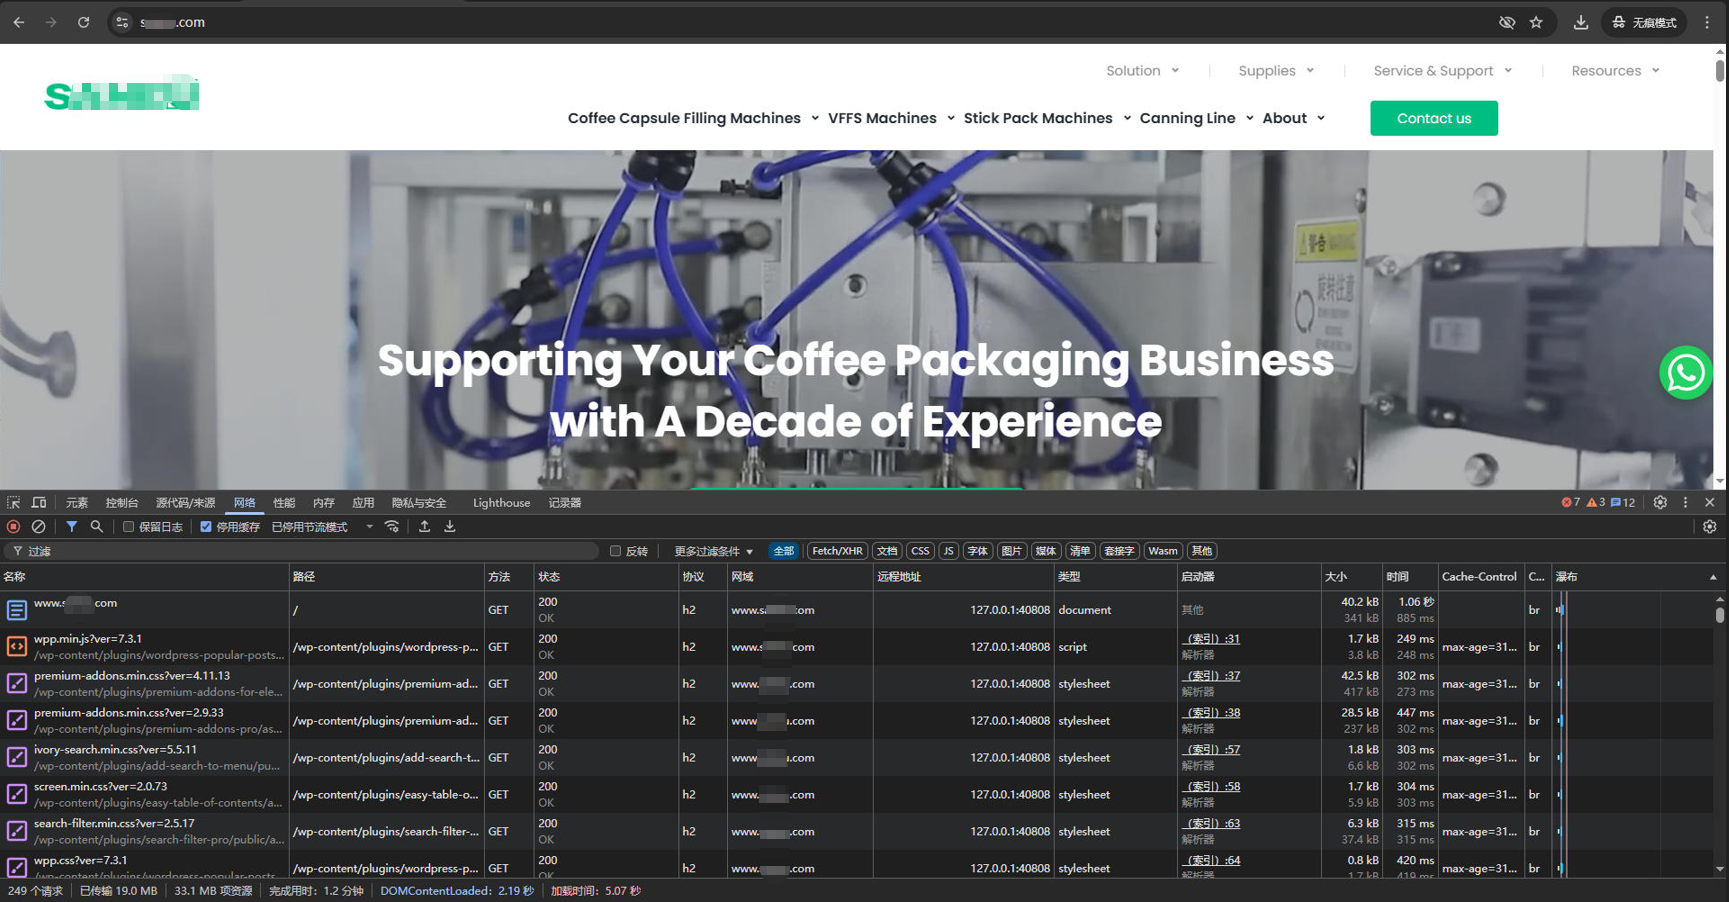Open DevTools settings gear in tab bar
Screen dimensions: 1729x902
(1660, 503)
